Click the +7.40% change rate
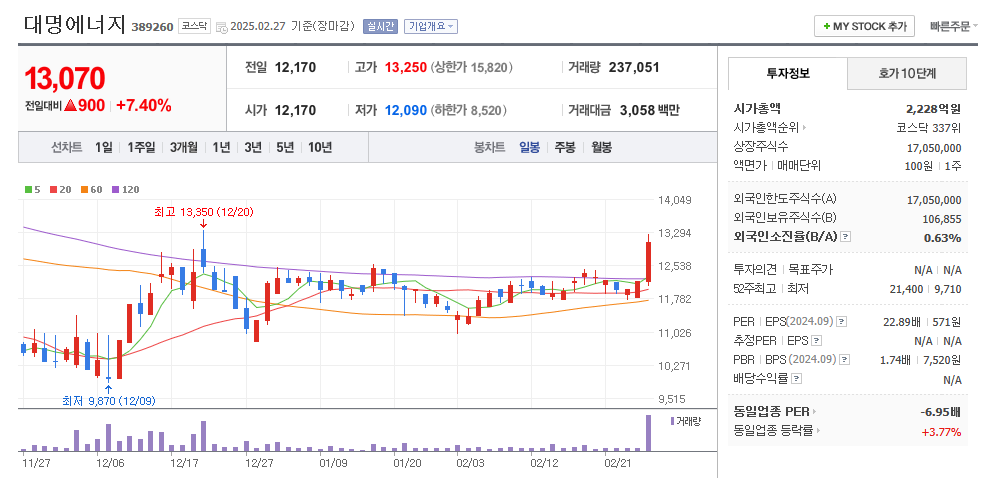Screen dimensions: 991x478 click(x=143, y=106)
